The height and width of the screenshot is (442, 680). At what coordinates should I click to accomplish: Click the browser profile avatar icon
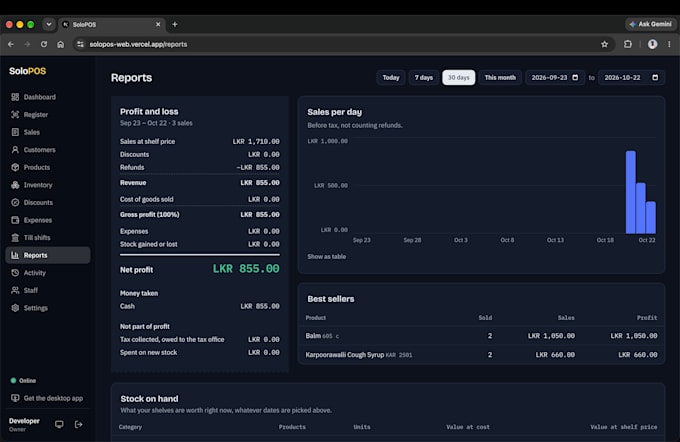(x=652, y=44)
